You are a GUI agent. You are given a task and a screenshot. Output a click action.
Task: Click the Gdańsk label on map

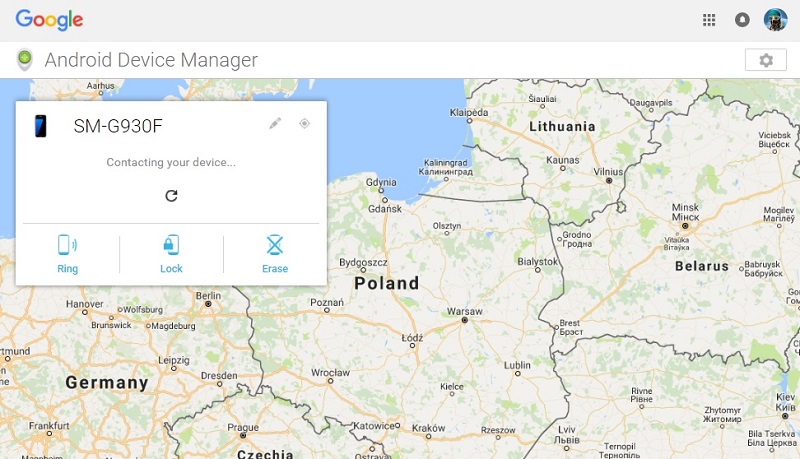[x=385, y=209]
